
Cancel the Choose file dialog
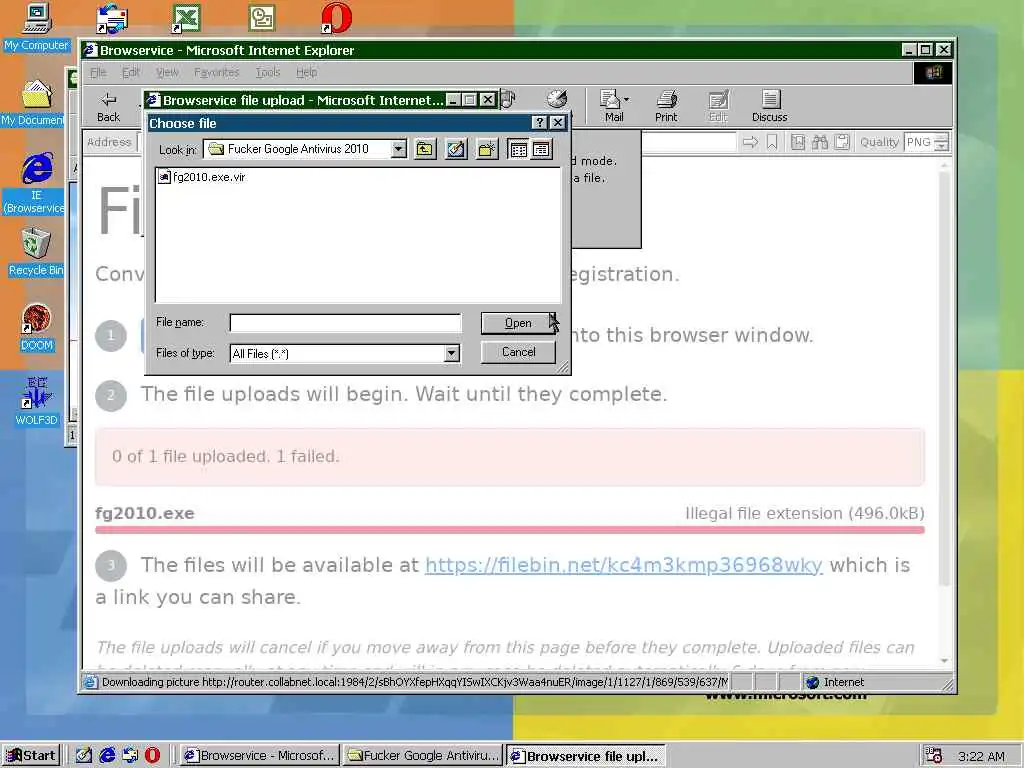pos(518,352)
